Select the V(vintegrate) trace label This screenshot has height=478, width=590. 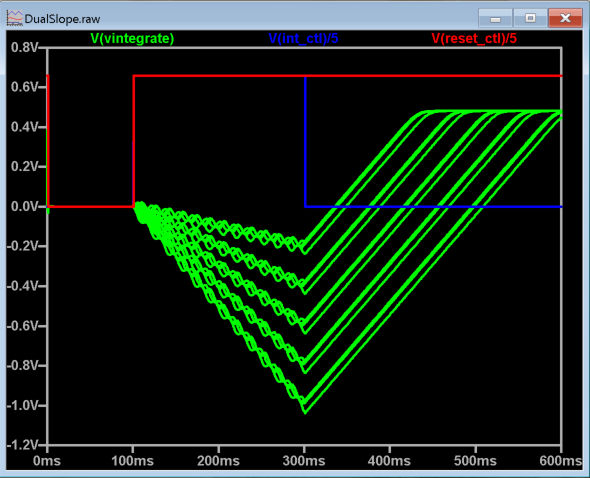tap(132, 38)
